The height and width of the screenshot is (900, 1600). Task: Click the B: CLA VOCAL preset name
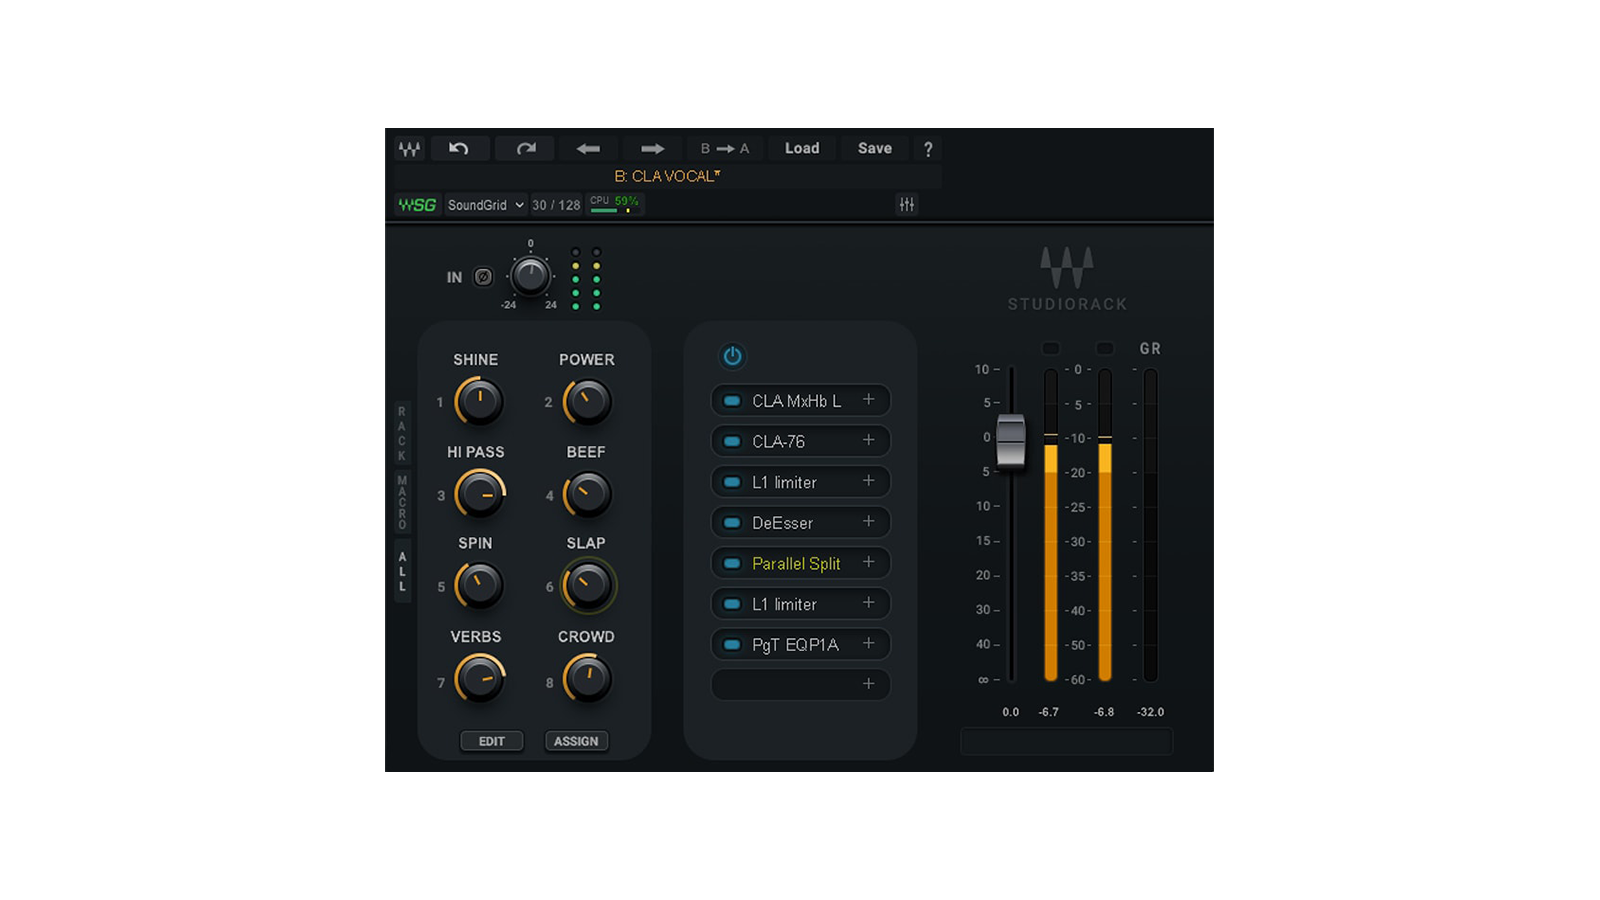(667, 176)
